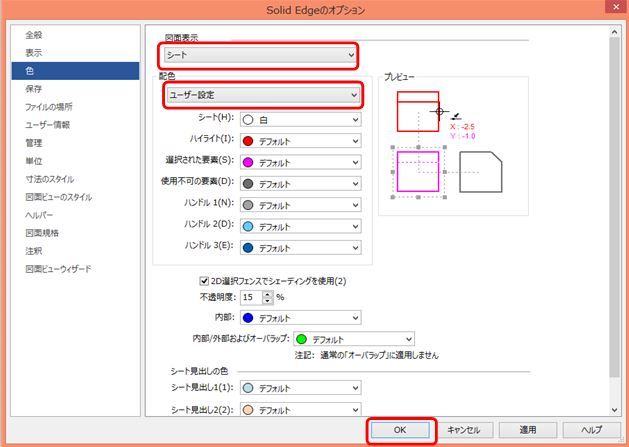Click the magenta 選択された要素 swatch
The height and width of the screenshot is (447, 629).
coord(248,162)
